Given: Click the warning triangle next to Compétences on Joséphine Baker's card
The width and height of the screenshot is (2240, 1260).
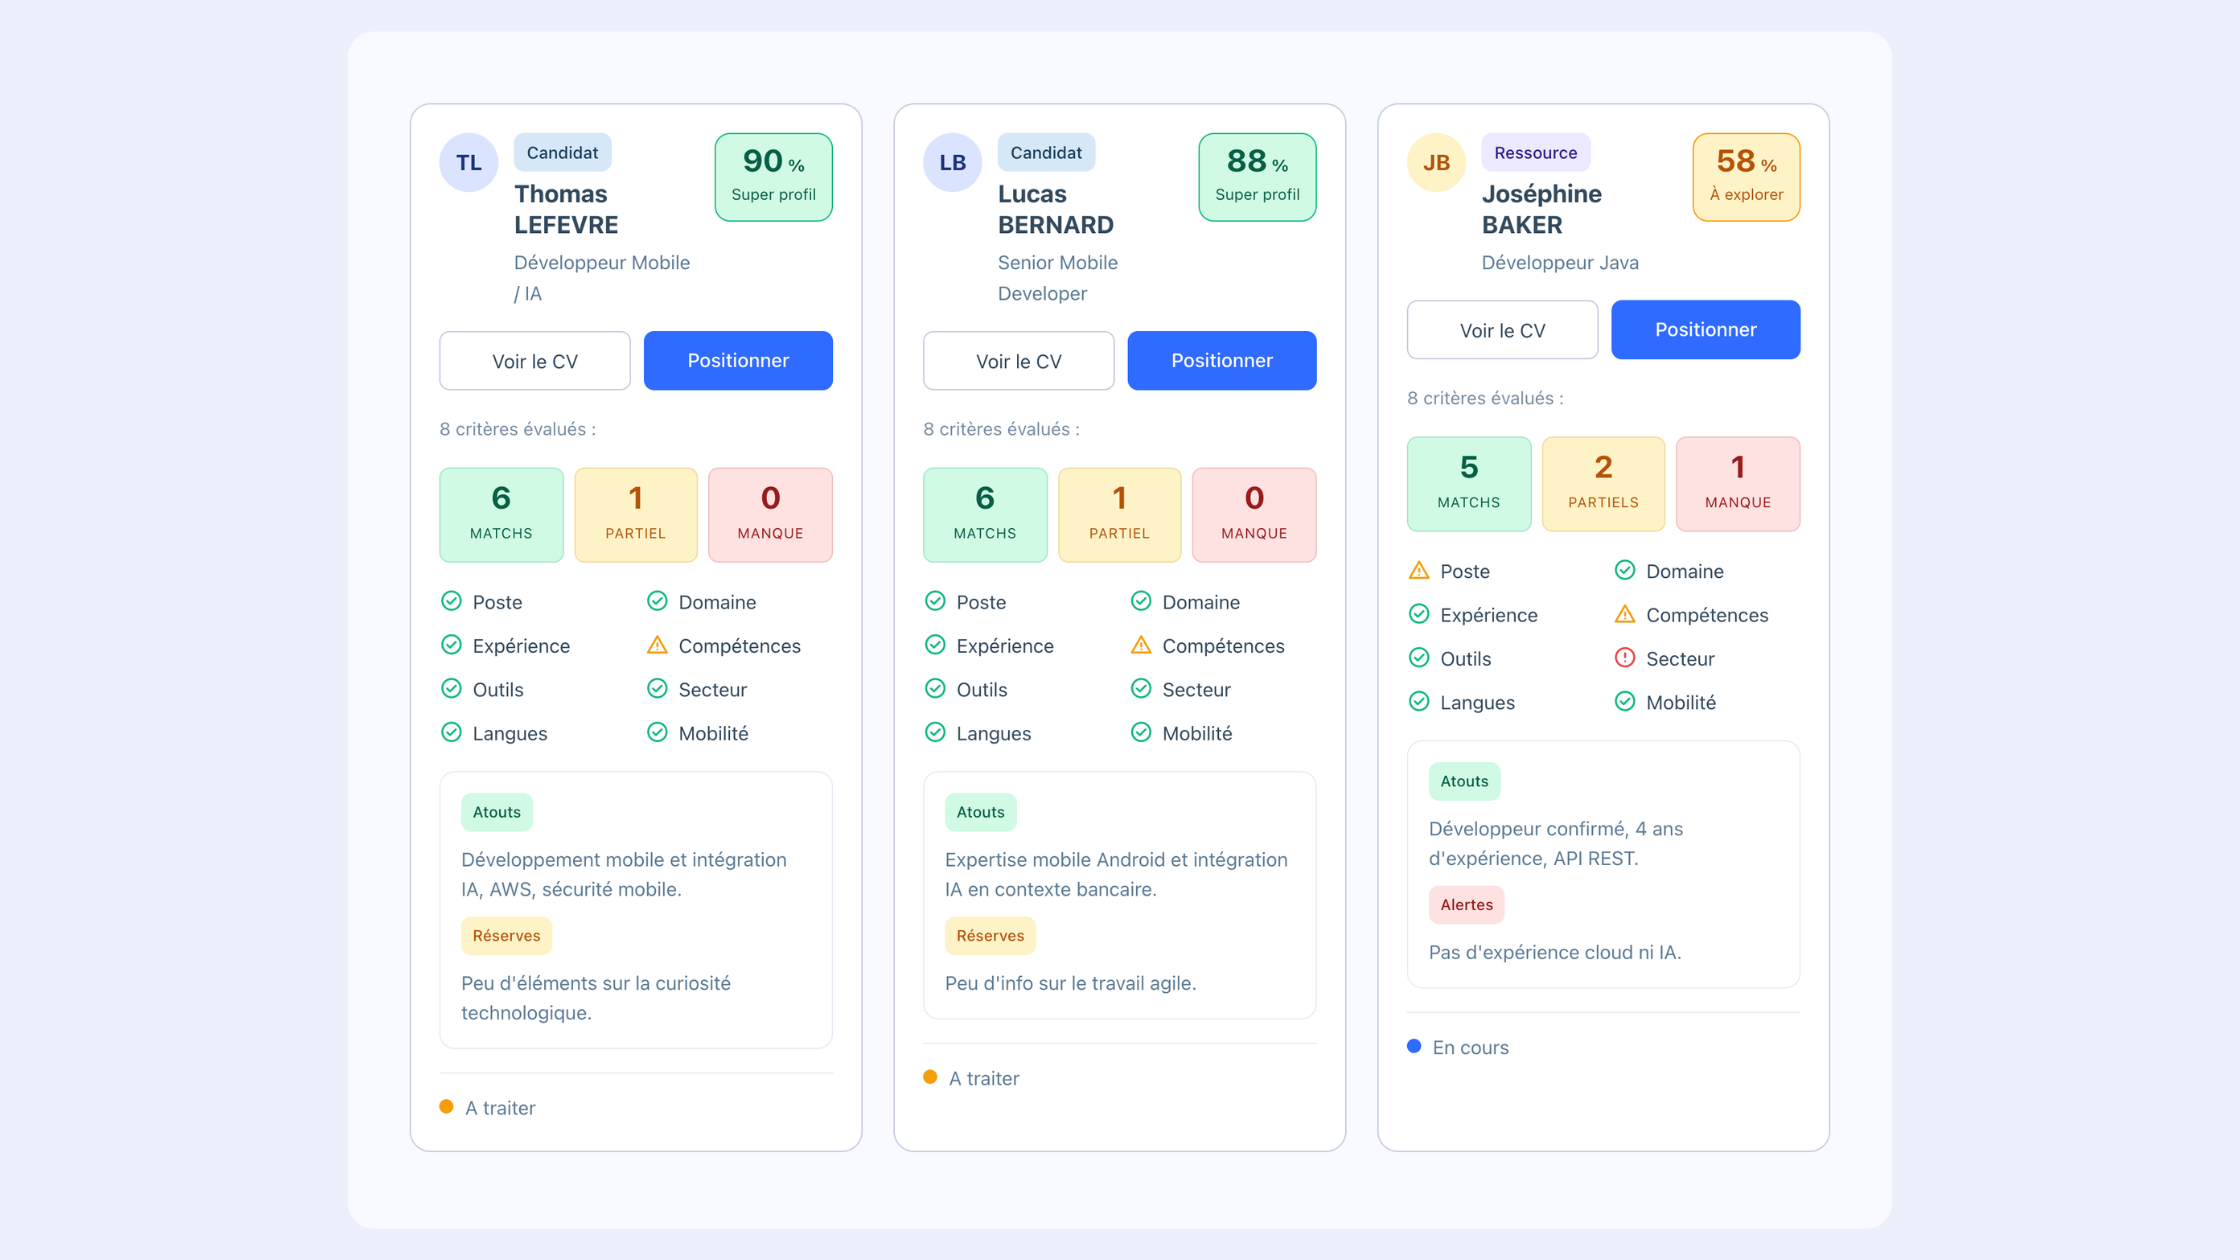Looking at the screenshot, I should click(x=1625, y=614).
